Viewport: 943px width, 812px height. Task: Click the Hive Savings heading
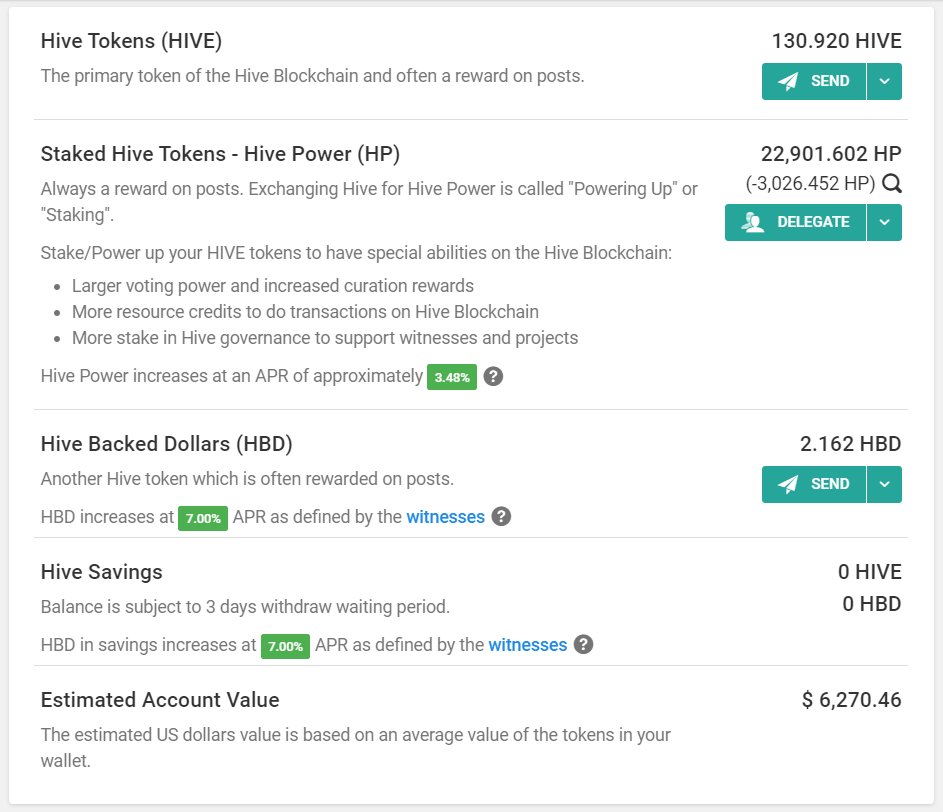tap(102, 572)
